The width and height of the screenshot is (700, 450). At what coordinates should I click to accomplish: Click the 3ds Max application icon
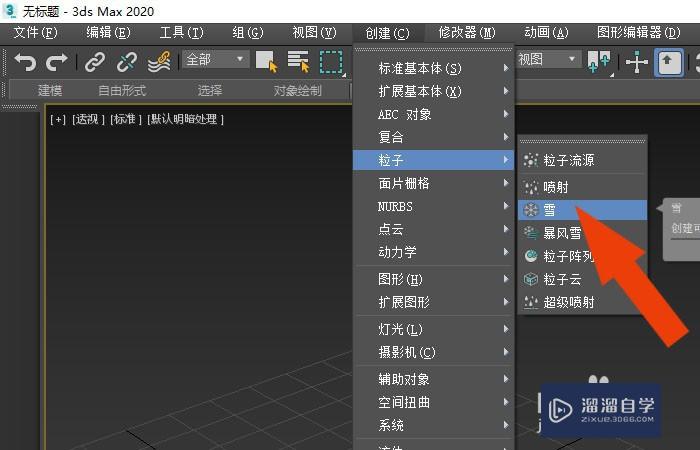(9, 11)
